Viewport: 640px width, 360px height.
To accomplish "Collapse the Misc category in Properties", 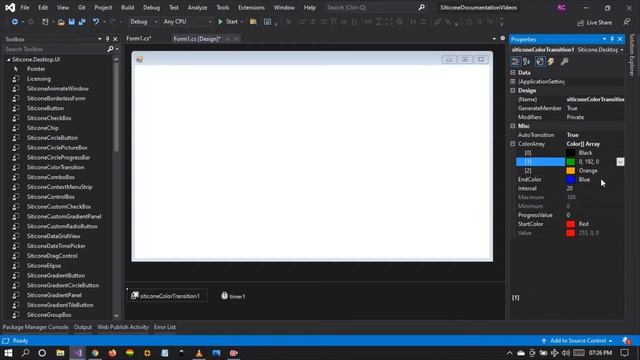I will [513, 126].
